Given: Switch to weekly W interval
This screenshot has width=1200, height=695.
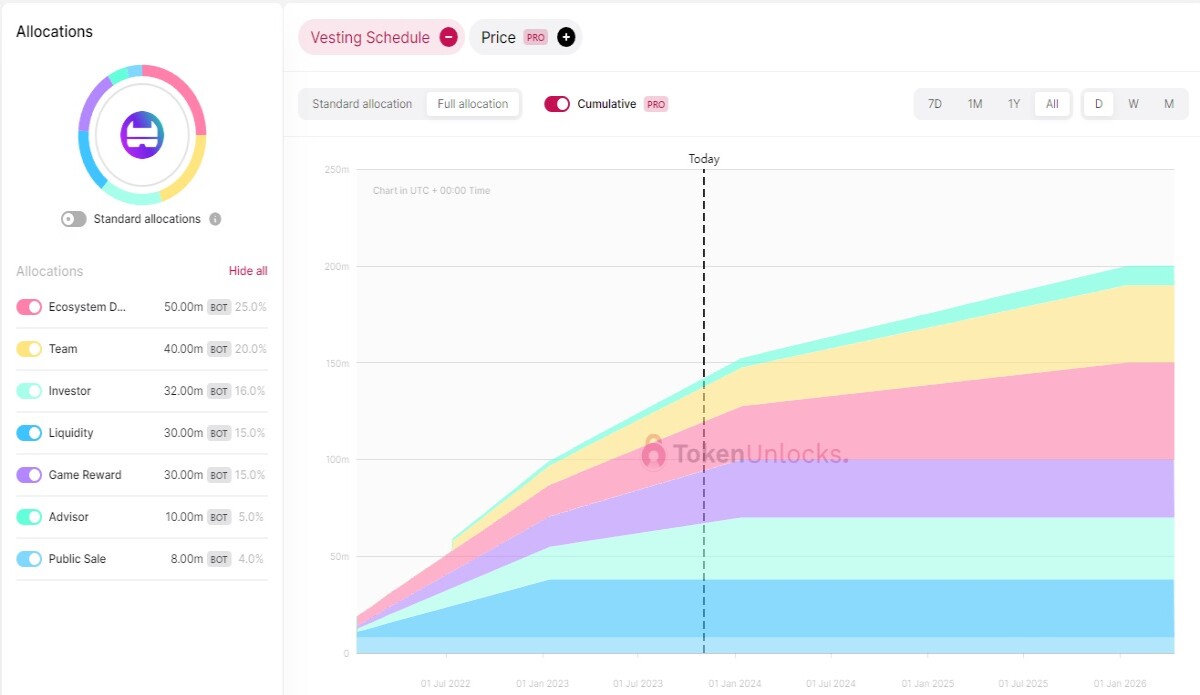Looking at the screenshot, I should pos(1133,104).
